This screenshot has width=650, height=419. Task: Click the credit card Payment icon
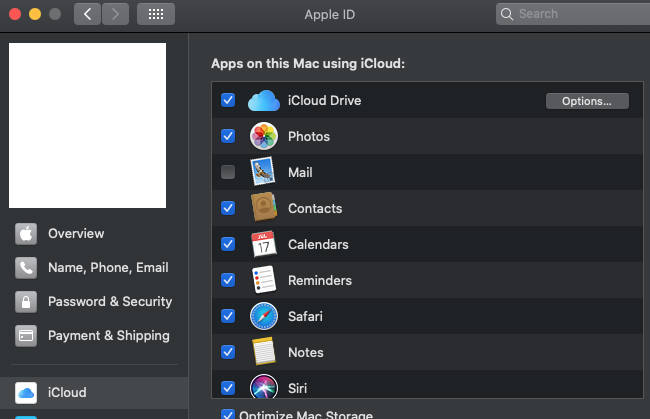(x=26, y=336)
